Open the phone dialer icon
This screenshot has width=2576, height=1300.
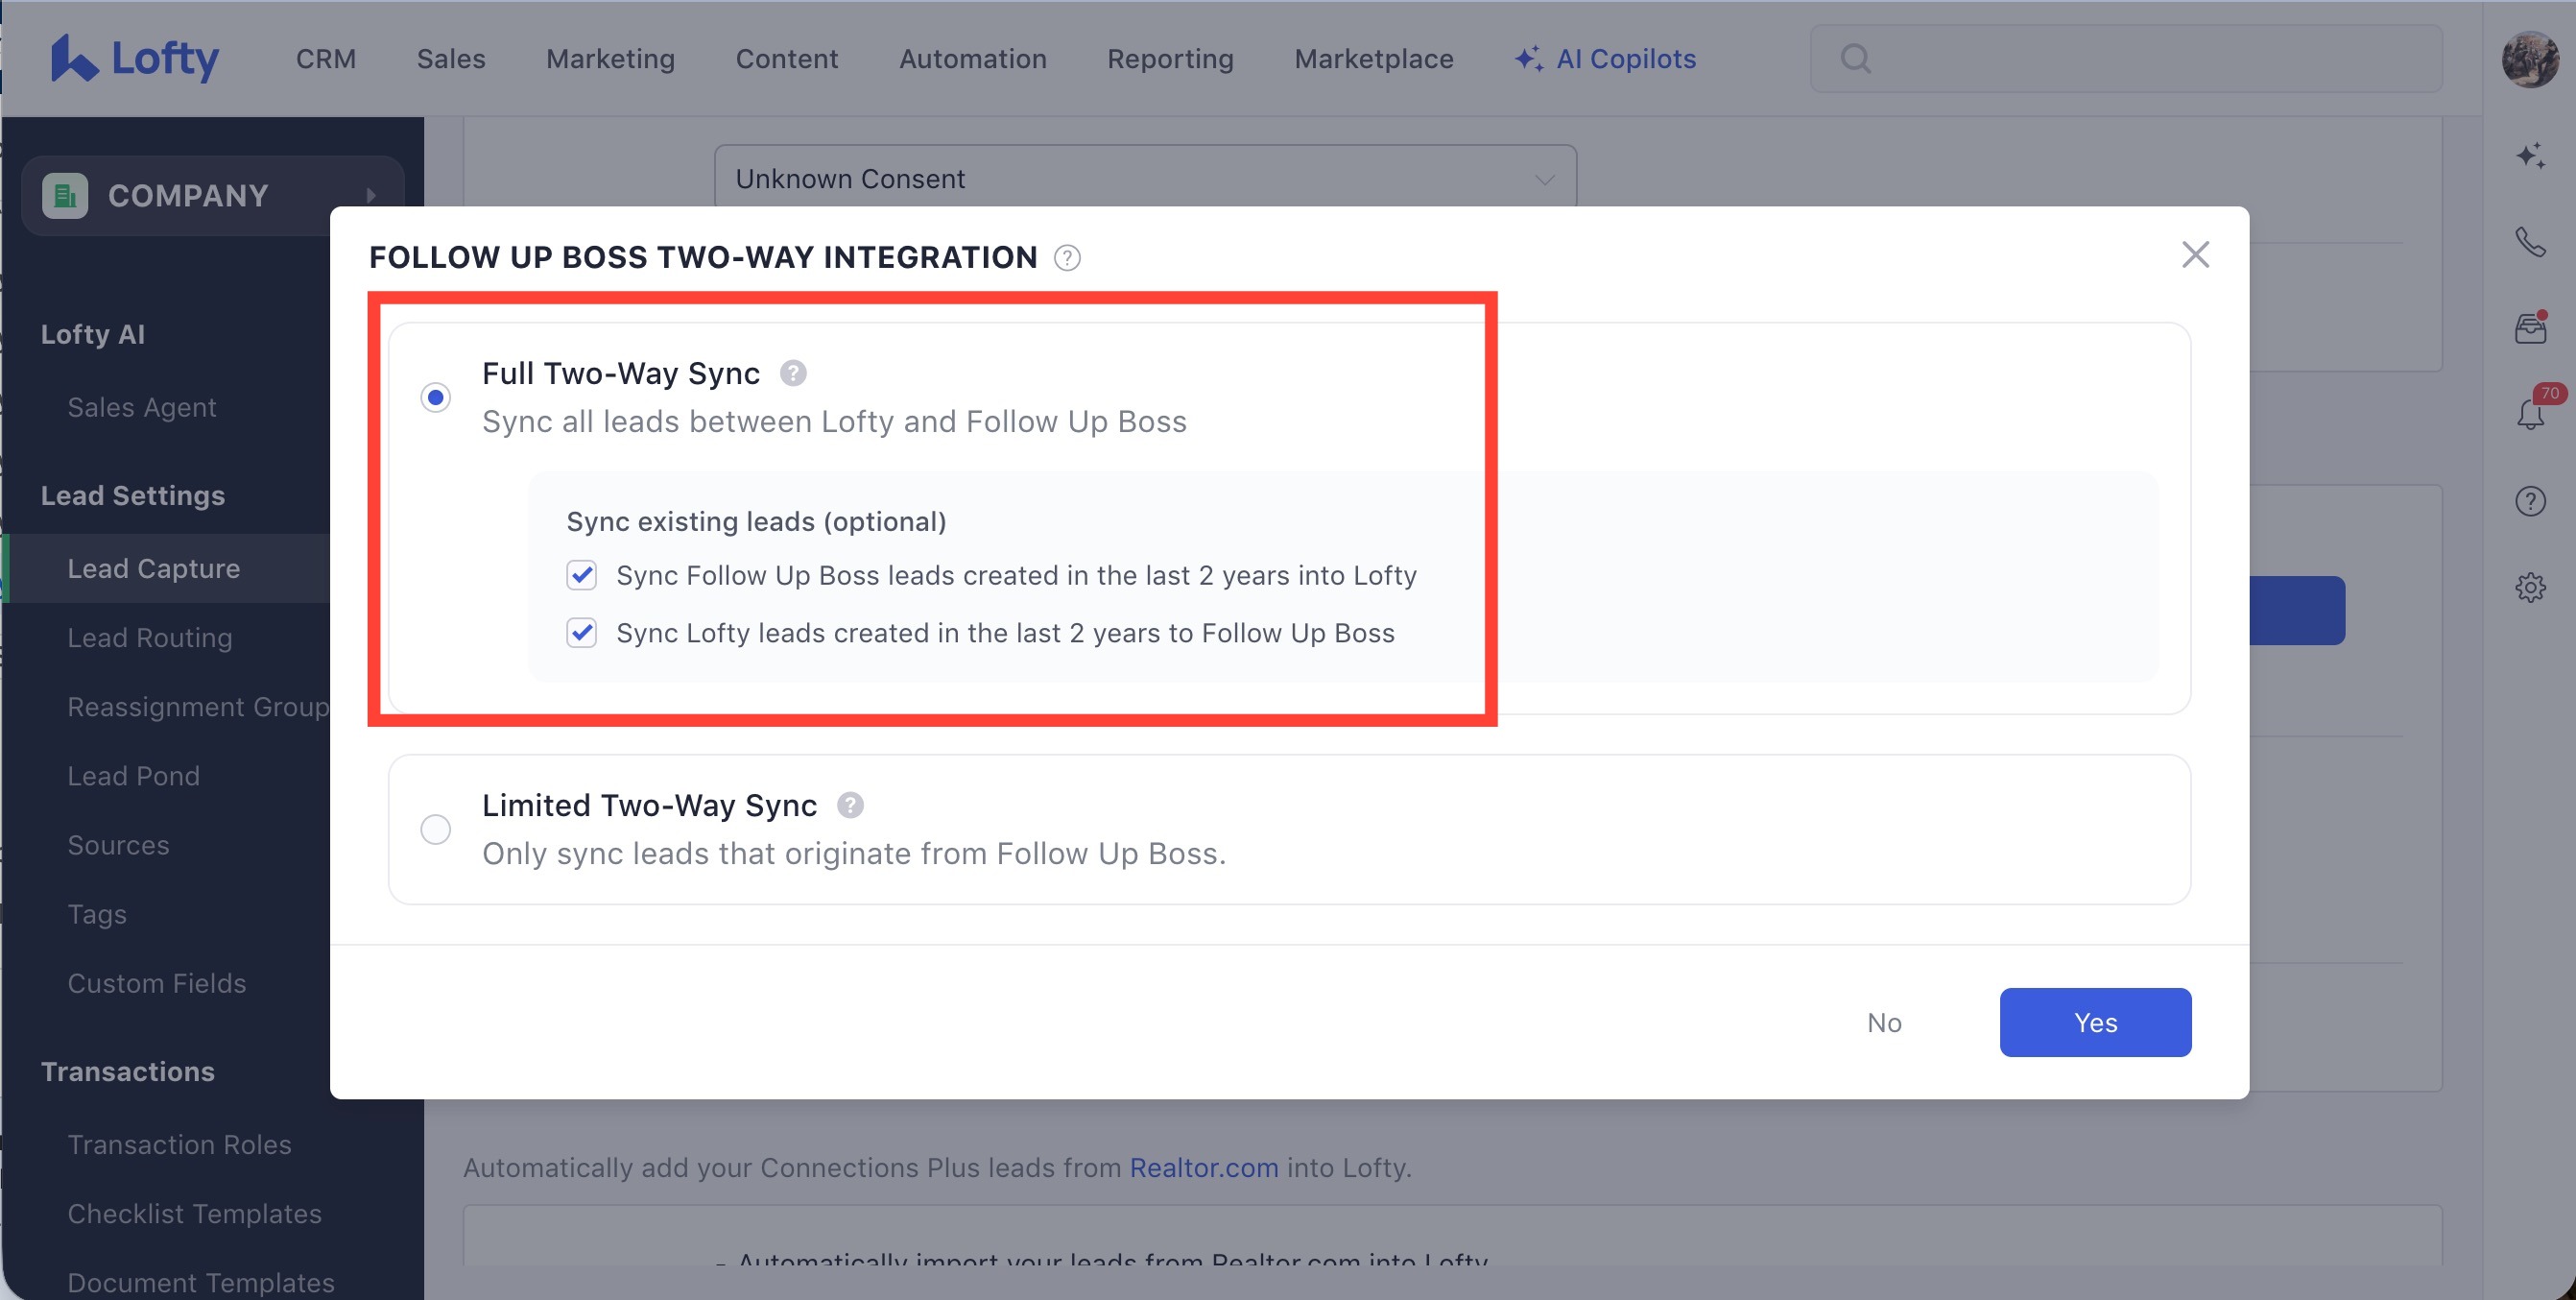coord(2530,242)
